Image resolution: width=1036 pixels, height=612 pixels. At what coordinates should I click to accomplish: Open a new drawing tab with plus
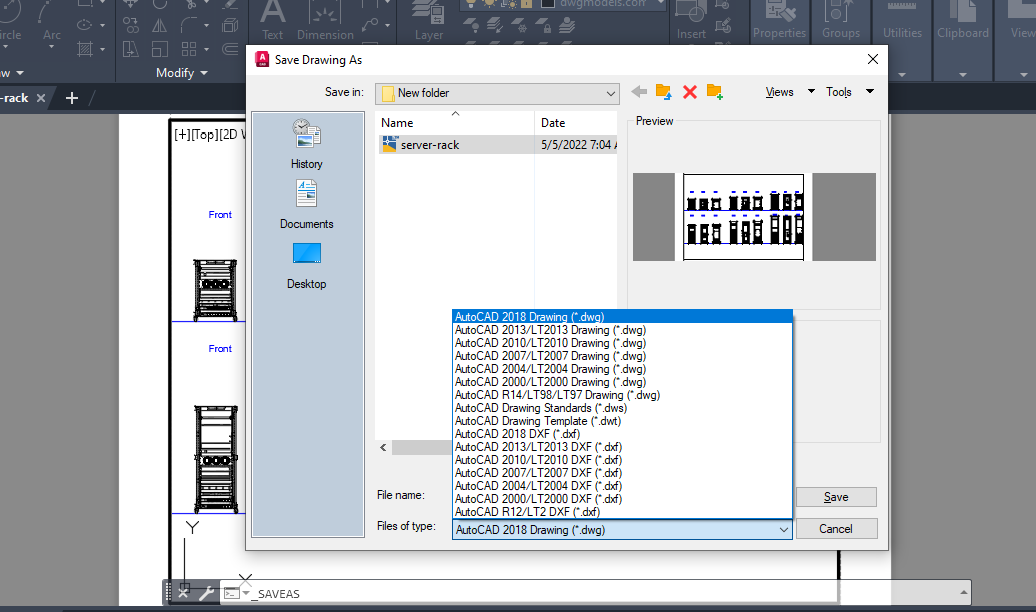pyautogui.click(x=72, y=98)
